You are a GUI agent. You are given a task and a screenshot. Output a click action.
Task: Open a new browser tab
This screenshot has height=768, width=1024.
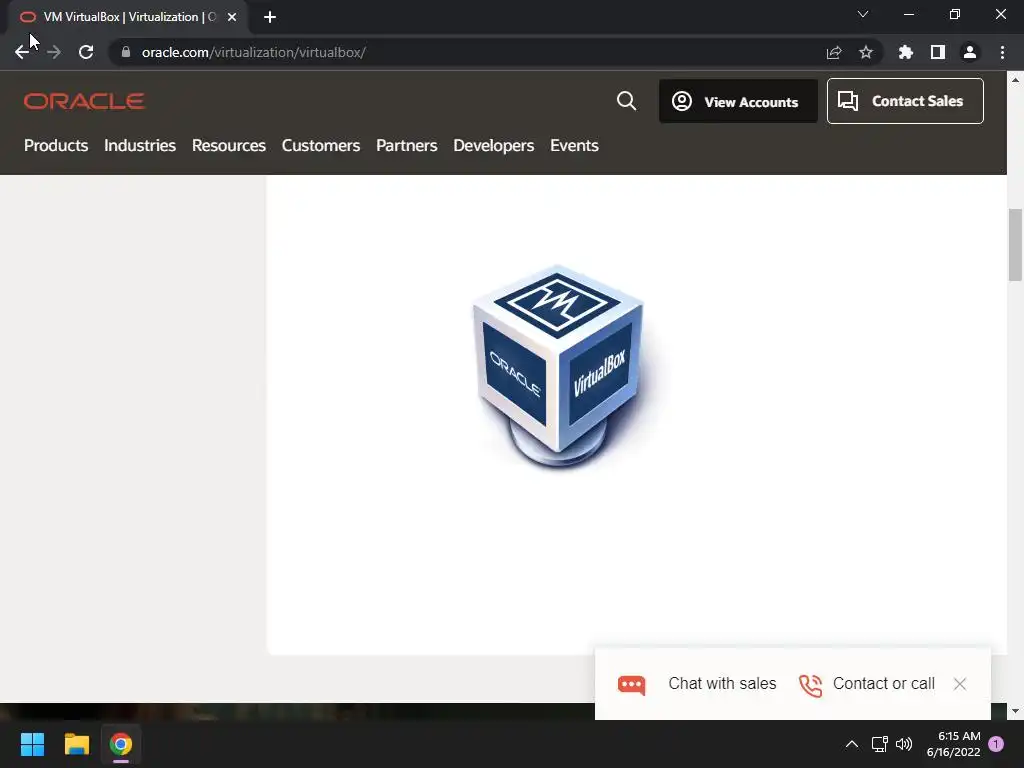(270, 17)
